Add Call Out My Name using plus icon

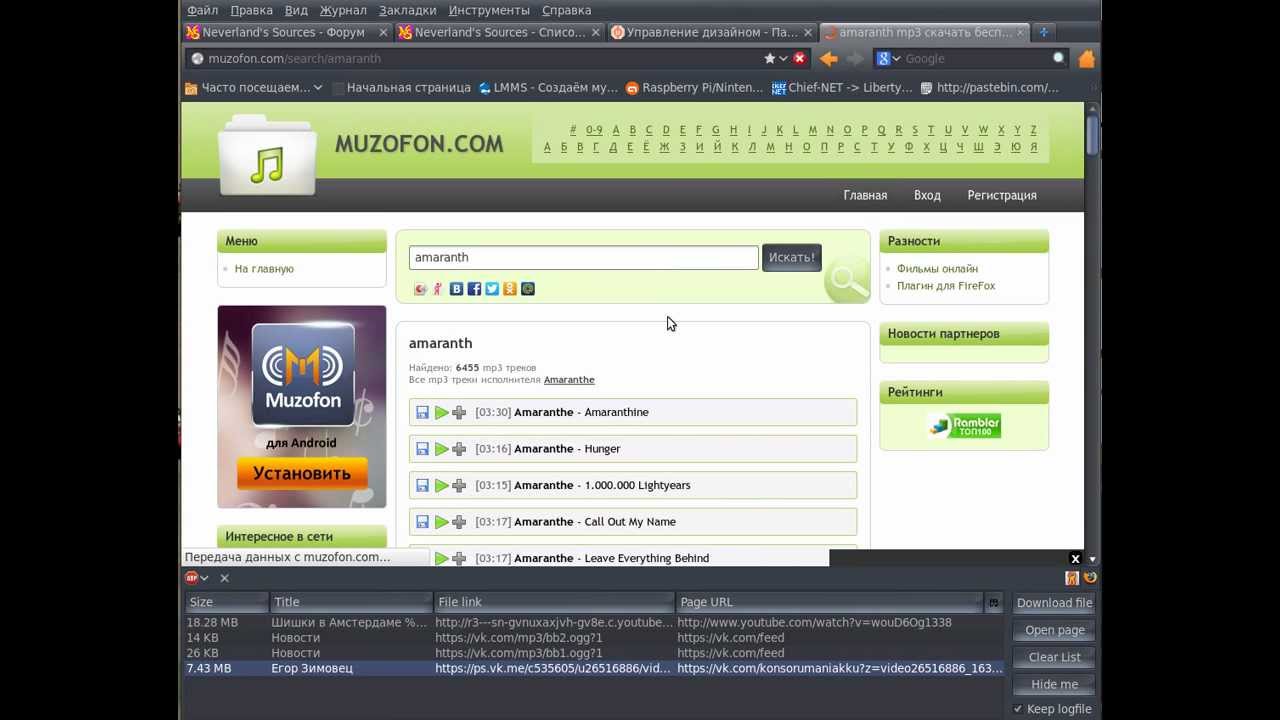(459, 522)
